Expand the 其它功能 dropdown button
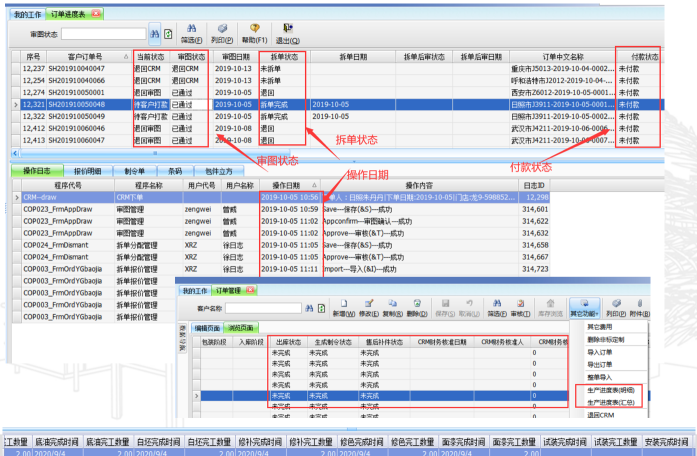The image size is (697, 456). (x=585, y=308)
